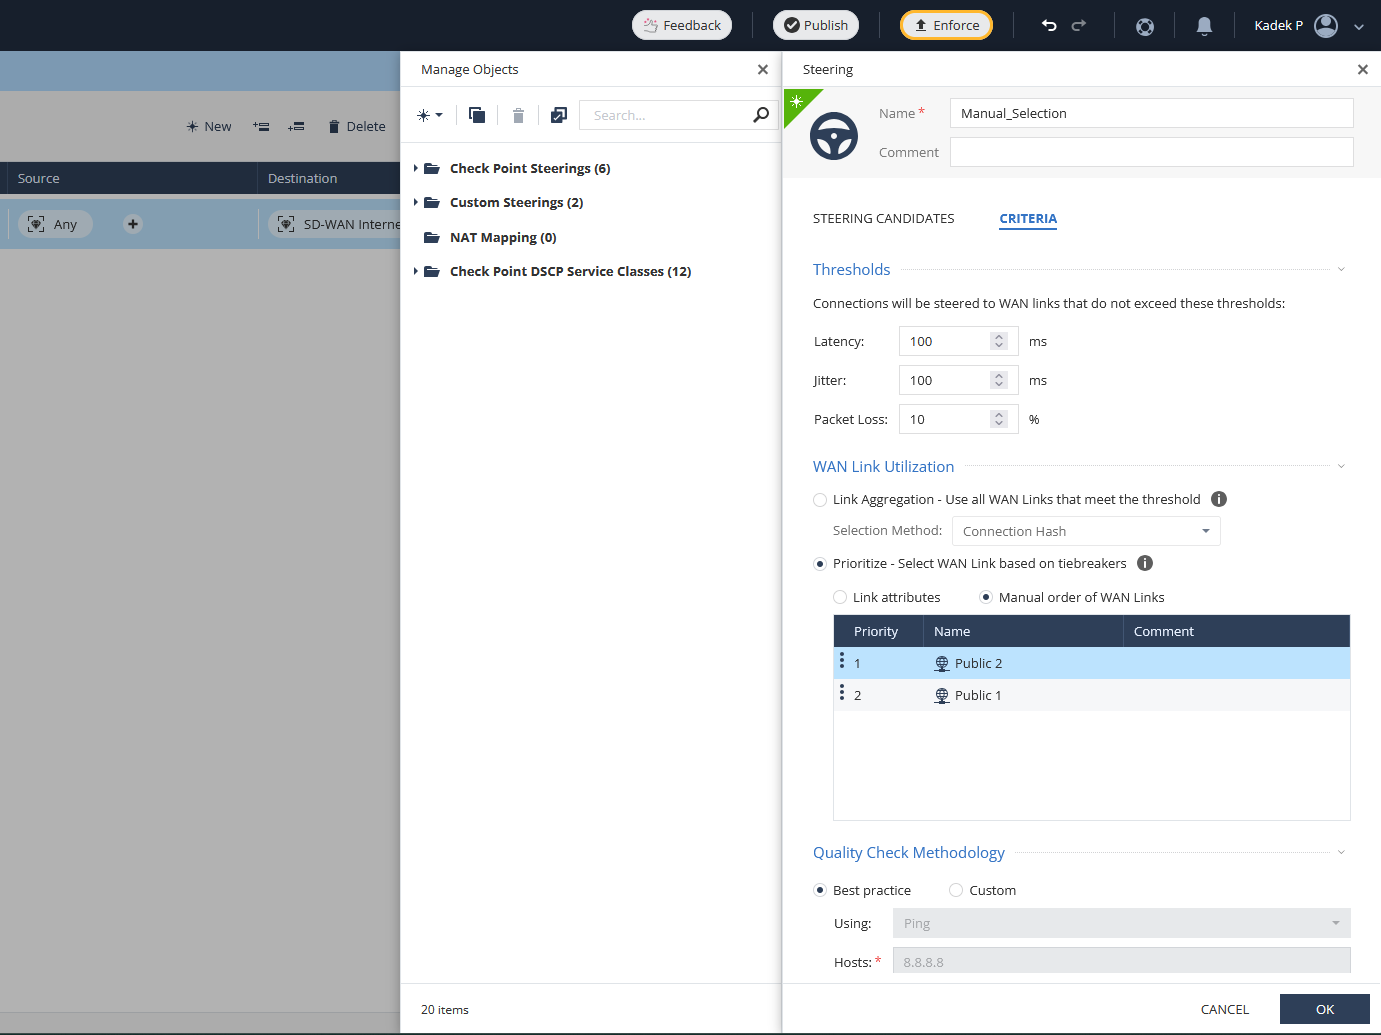
Task: Click the steering Name input field
Action: (1151, 113)
